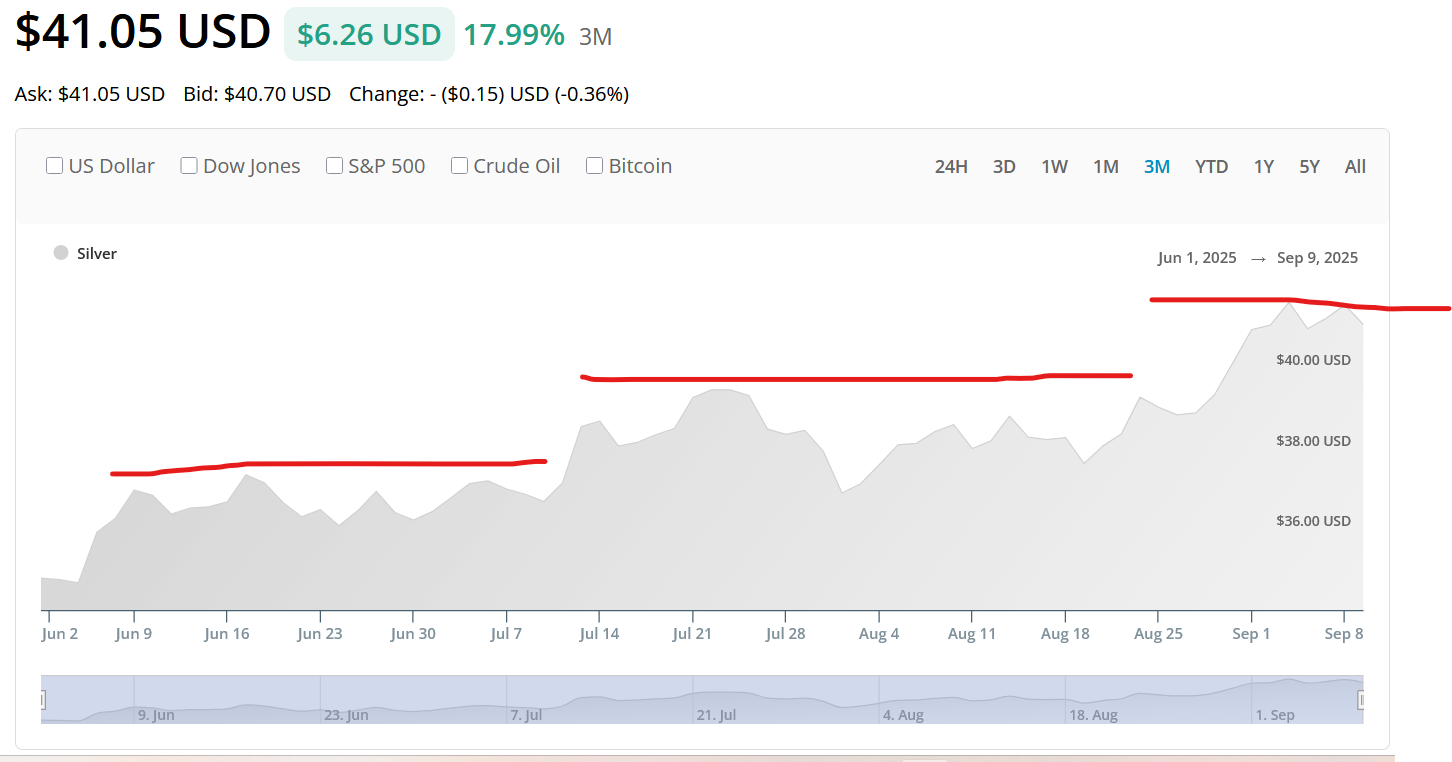Click the Aug 25 x-axis label
Image resolution: width=1452 pixels, height=762 pixels.
tap(1158, 634)
